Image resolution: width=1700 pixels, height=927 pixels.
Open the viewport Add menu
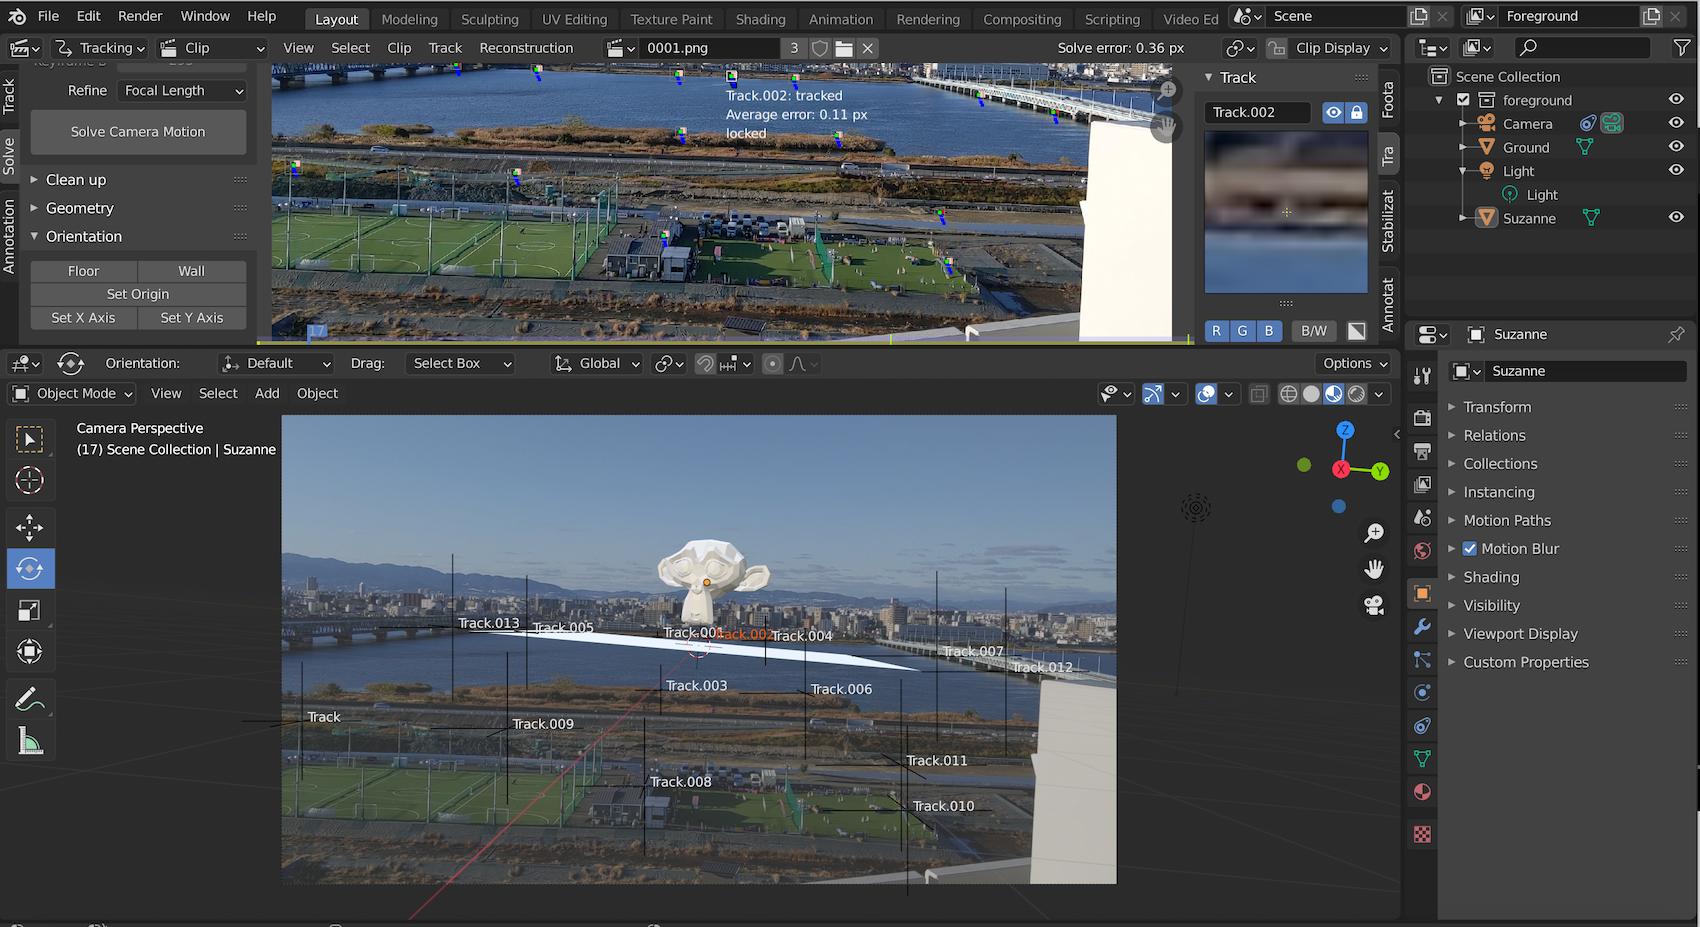click(x=267, y=394)
